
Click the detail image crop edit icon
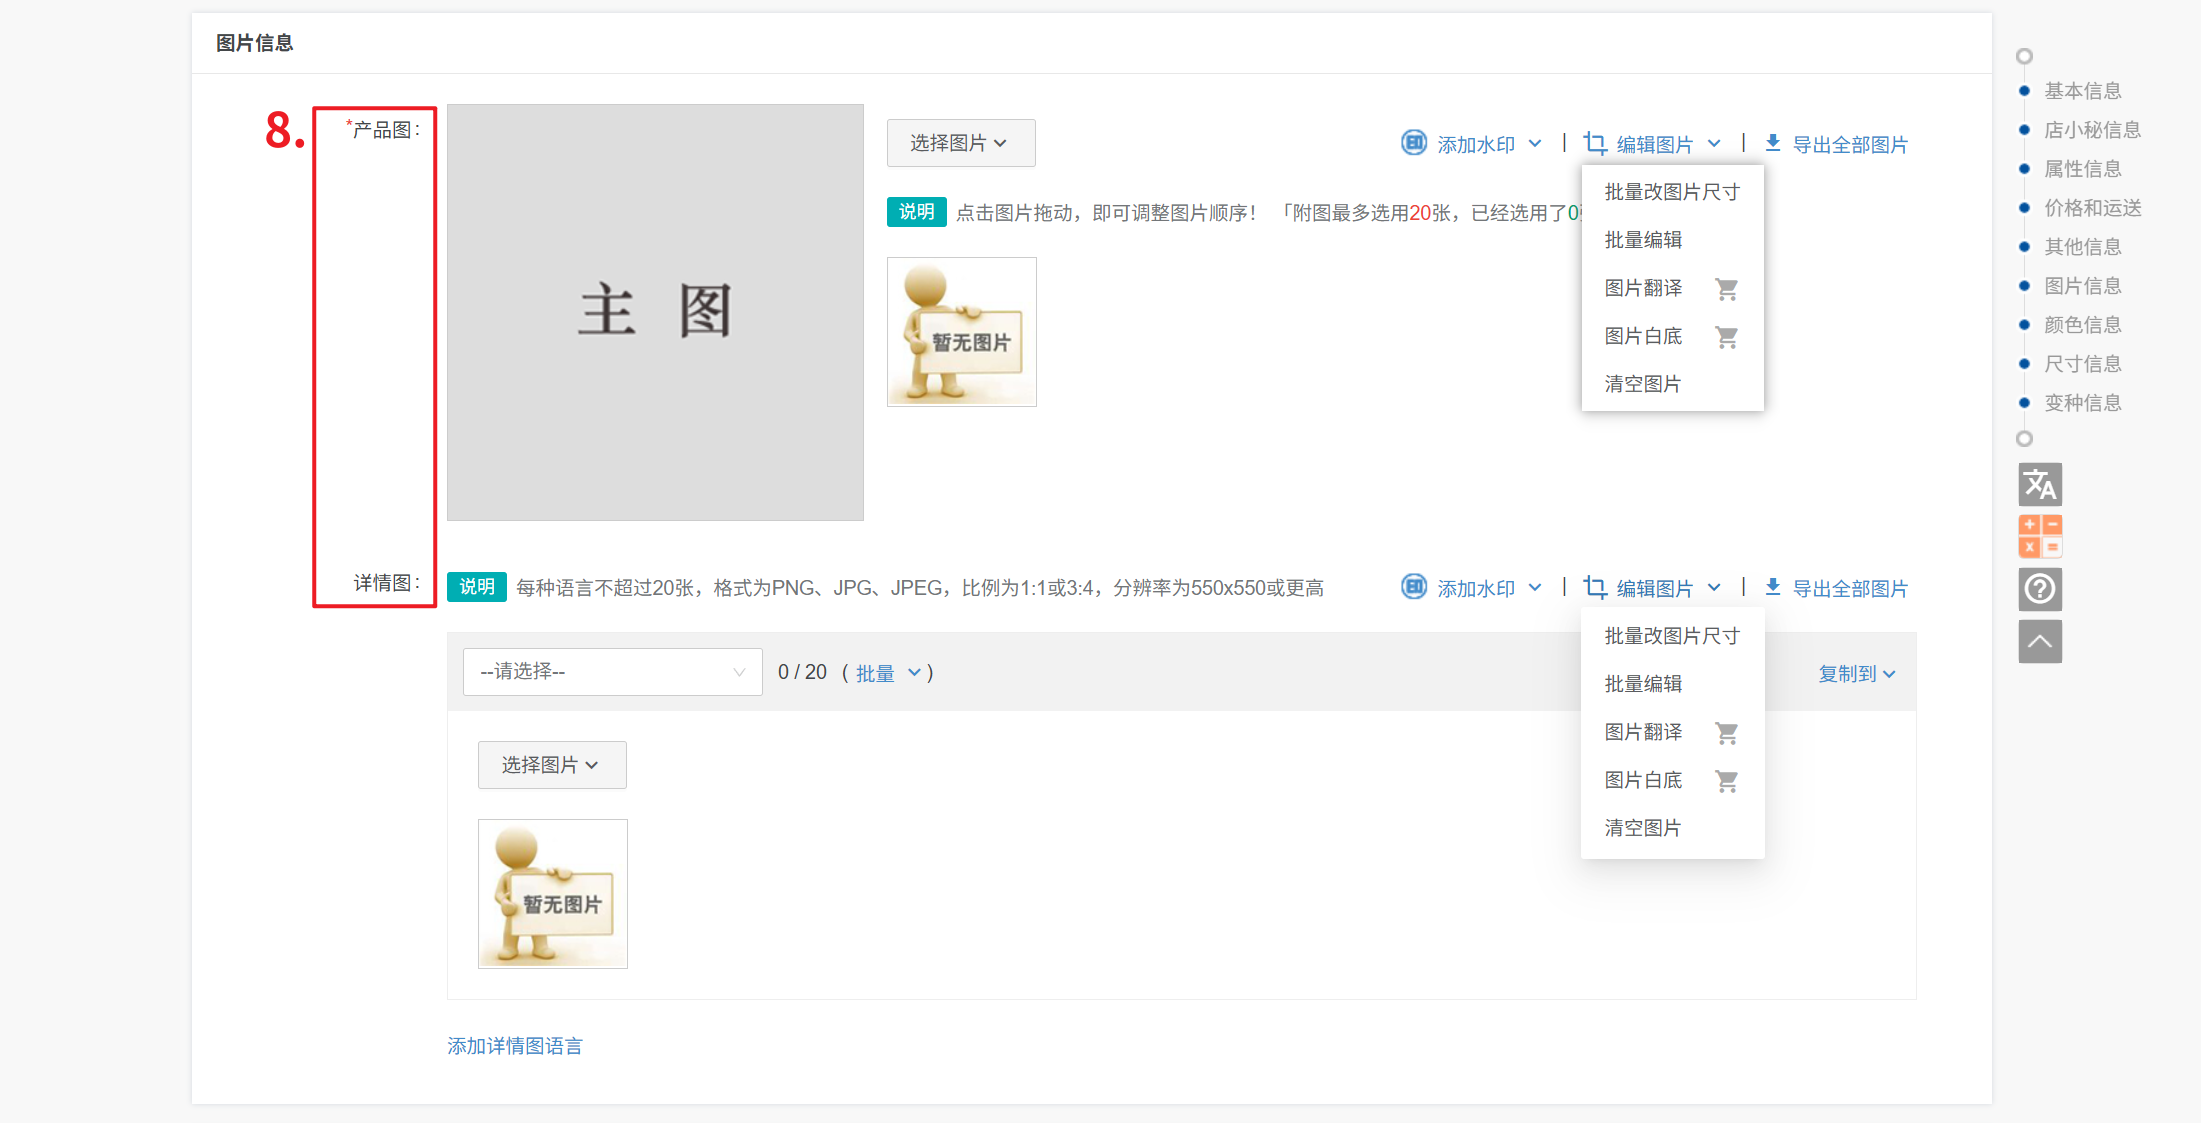(1595, 587)
